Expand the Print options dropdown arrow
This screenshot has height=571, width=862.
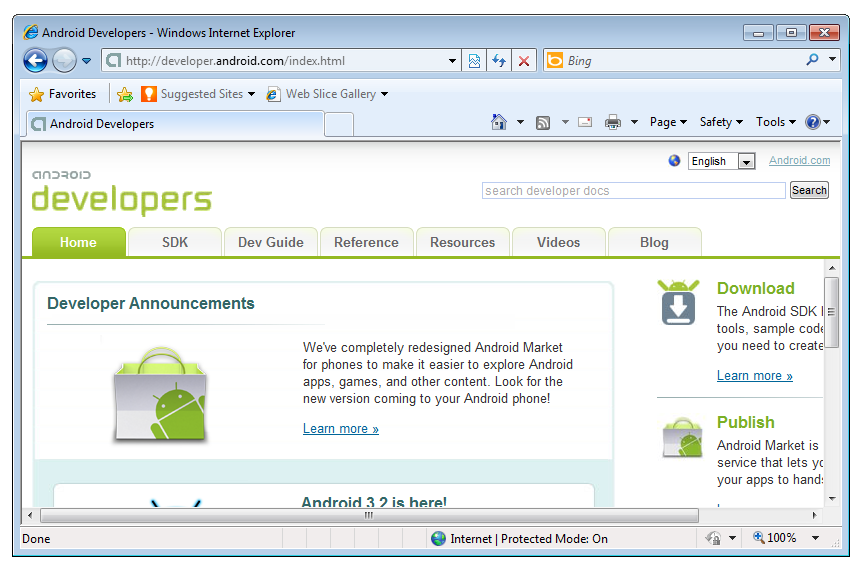click(634, 122)
